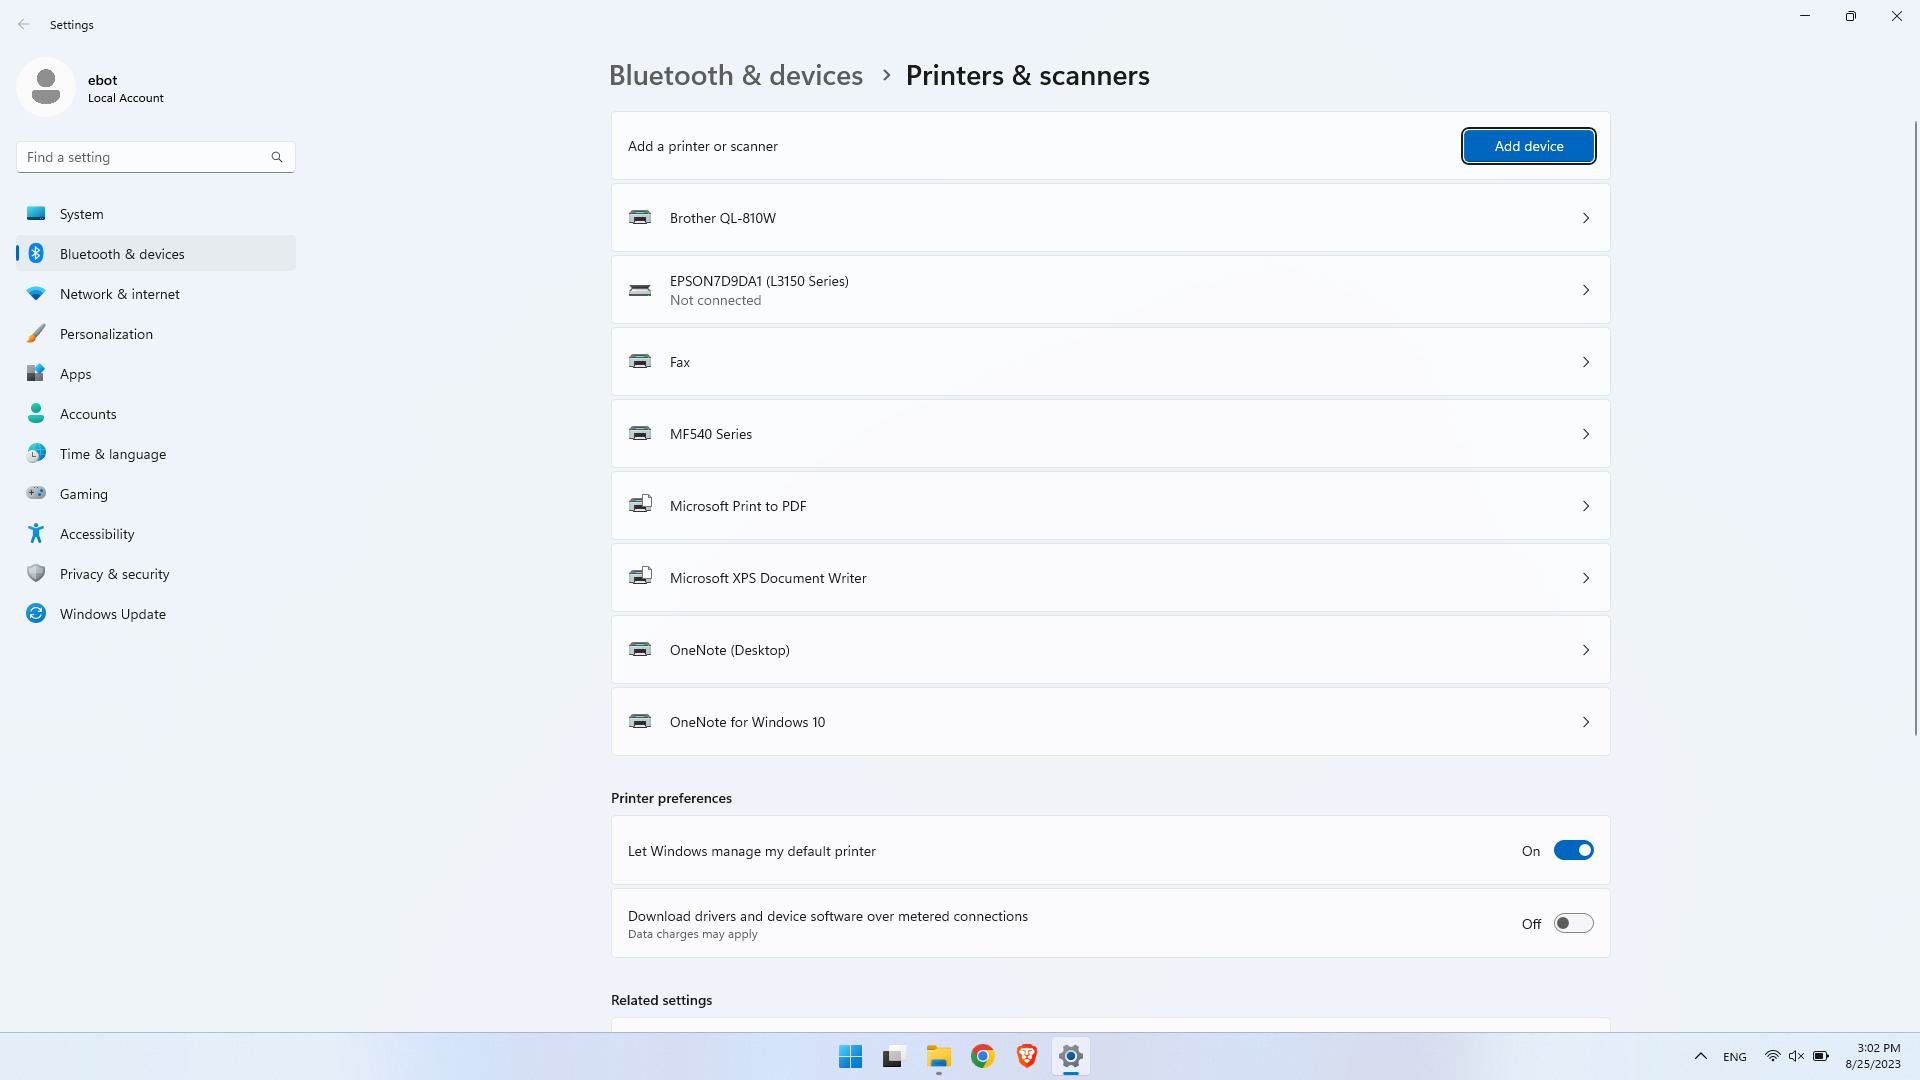1920x1080 pixels.
Task: Click the Privacy & security shield icon
Action: click(36, 573)
